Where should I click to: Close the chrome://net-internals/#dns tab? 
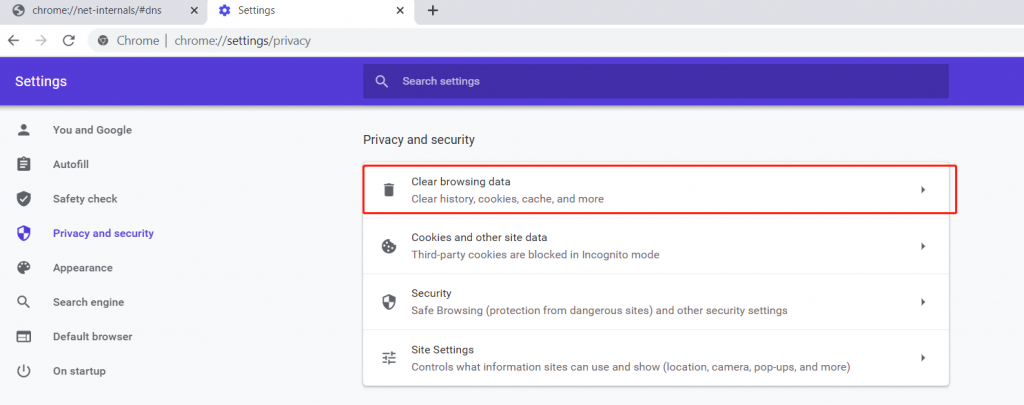point(193,10)
